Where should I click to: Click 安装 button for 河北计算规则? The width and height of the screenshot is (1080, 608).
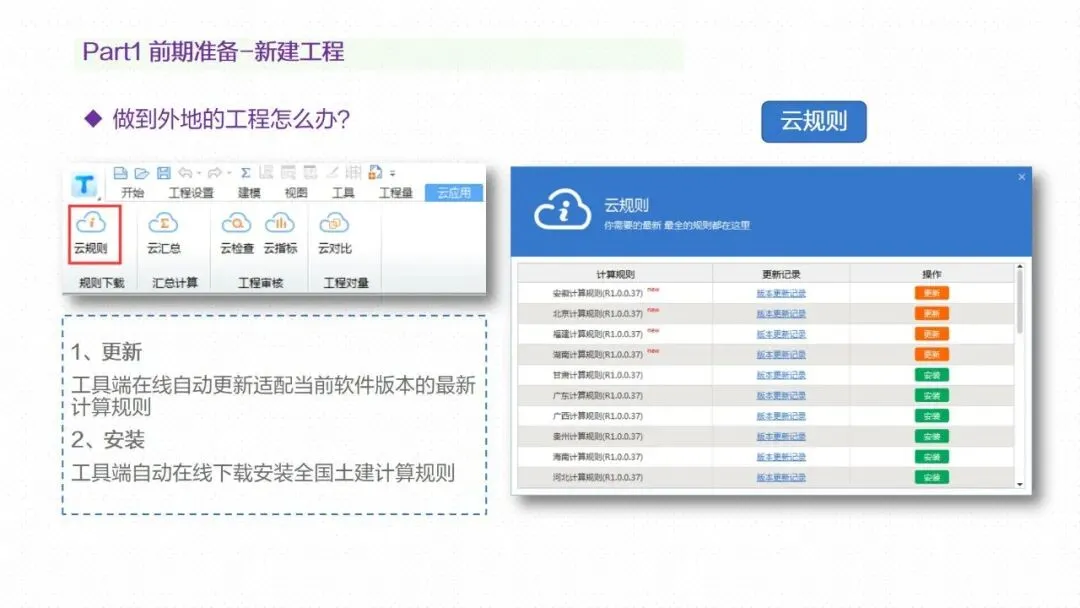click(x=931, y=477)
